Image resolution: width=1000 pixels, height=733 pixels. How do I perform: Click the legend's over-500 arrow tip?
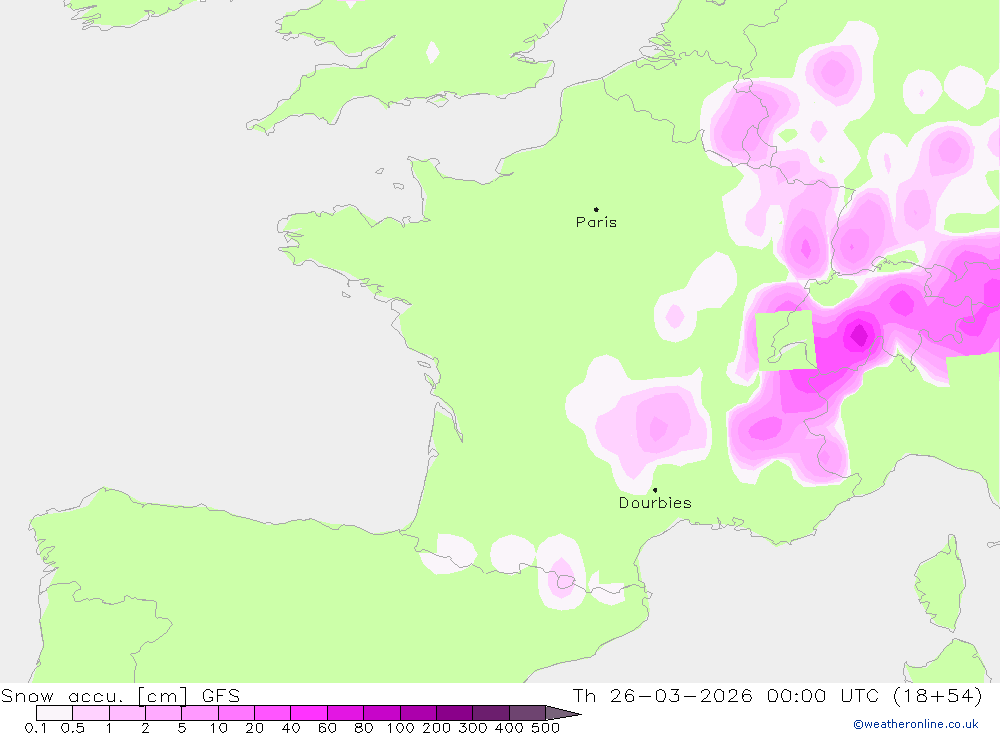(x=564, y=713)
